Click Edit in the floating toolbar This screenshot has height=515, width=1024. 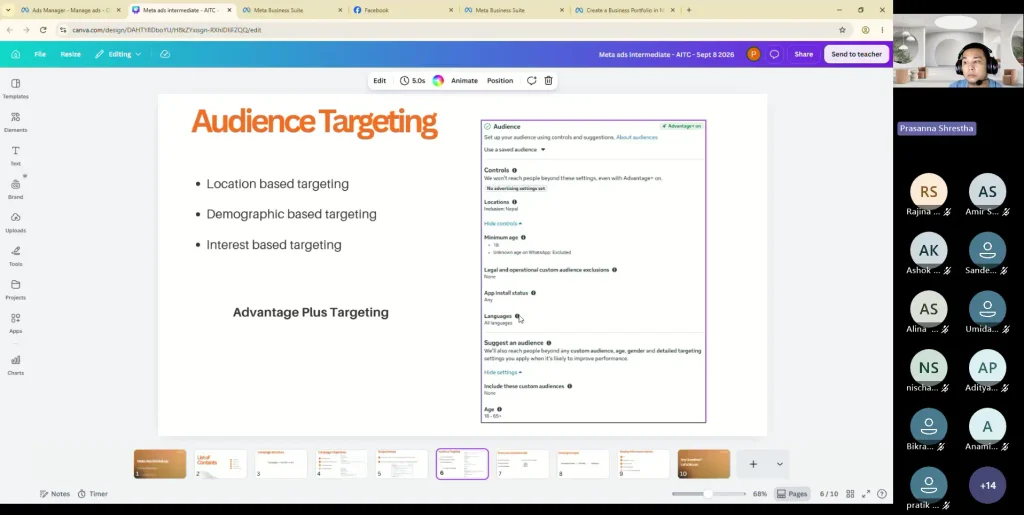(x=379, y=80)
